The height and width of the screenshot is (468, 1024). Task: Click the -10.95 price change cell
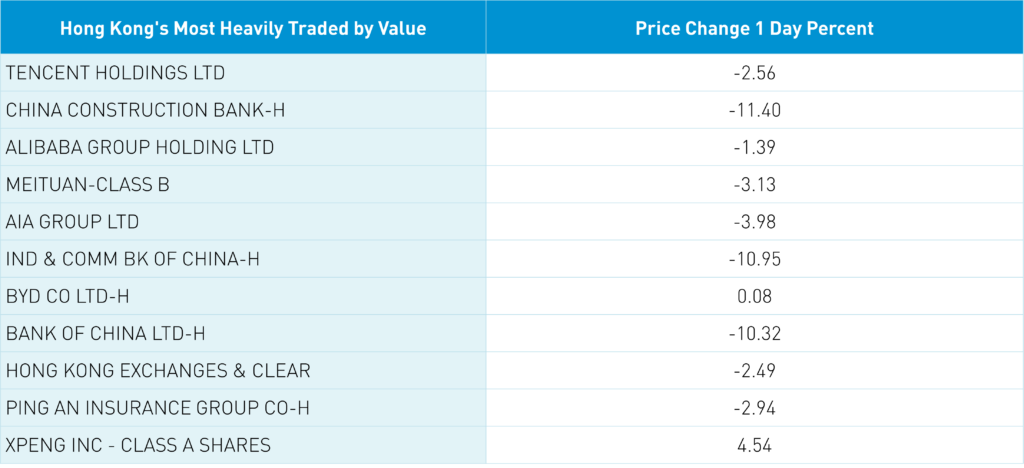[x=754, y=259]
